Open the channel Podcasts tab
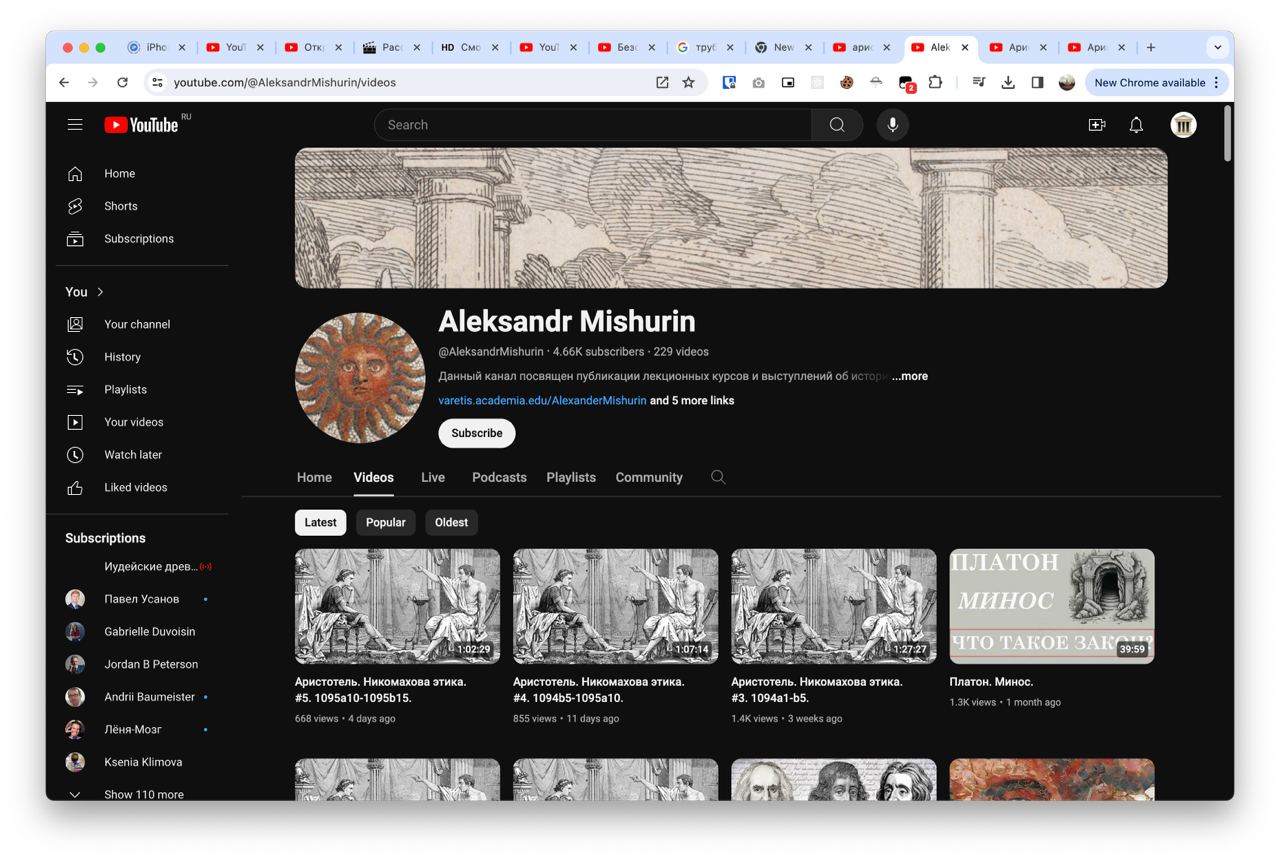The image size is (1280, 861). [499, 477]
